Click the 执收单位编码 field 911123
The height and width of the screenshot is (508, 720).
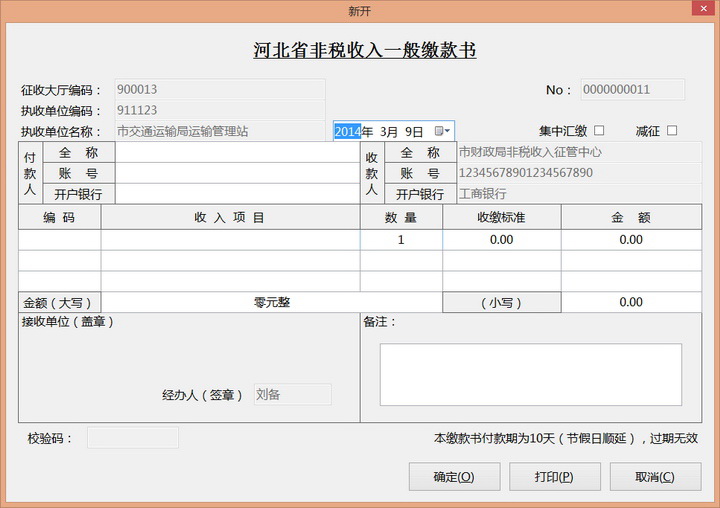coord(220,110)
